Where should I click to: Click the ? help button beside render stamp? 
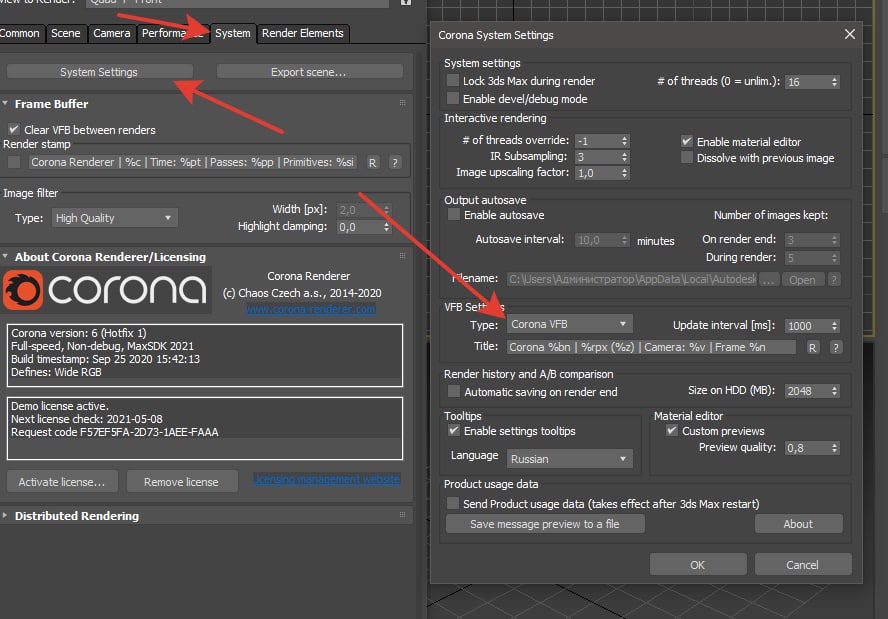tap(395, 163)
